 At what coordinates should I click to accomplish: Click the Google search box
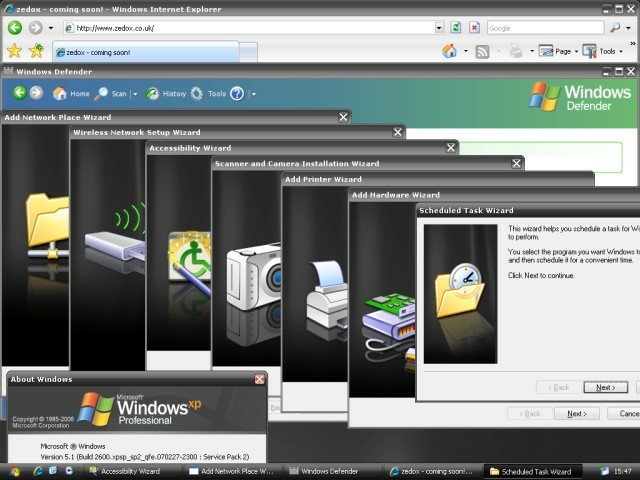[x=545, y=28]
